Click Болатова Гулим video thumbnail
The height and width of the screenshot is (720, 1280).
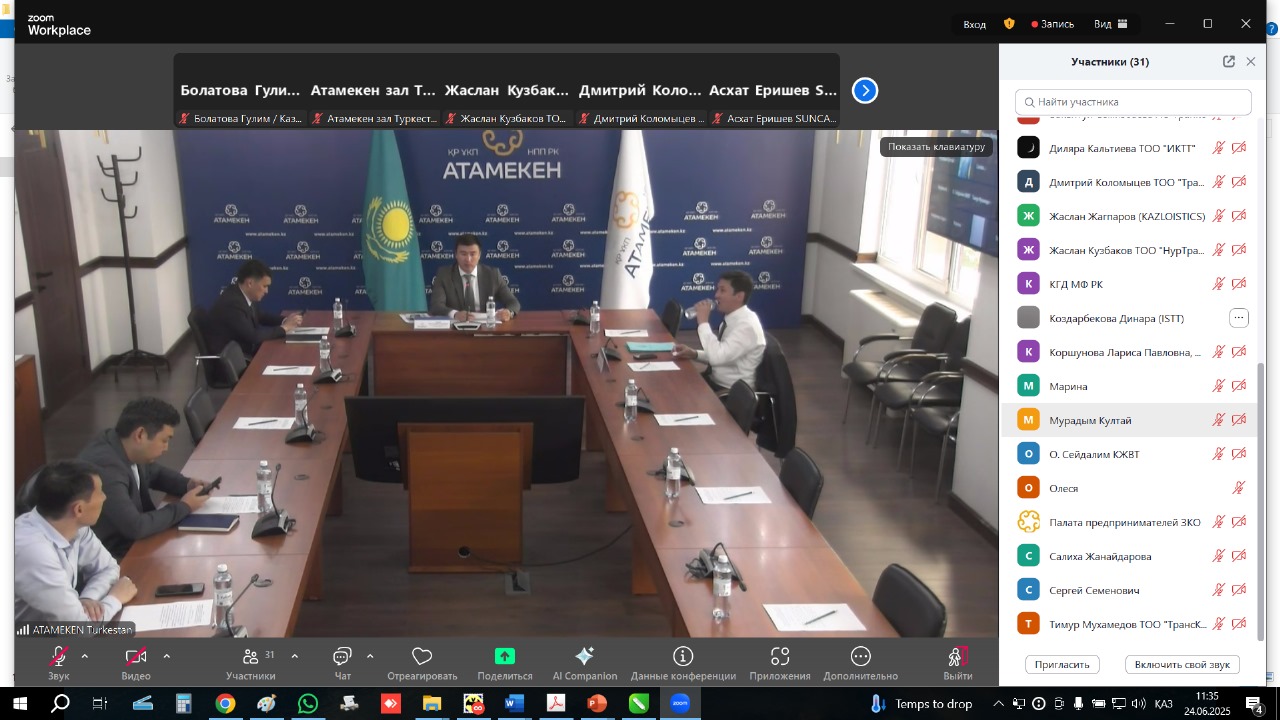point(240,91)
